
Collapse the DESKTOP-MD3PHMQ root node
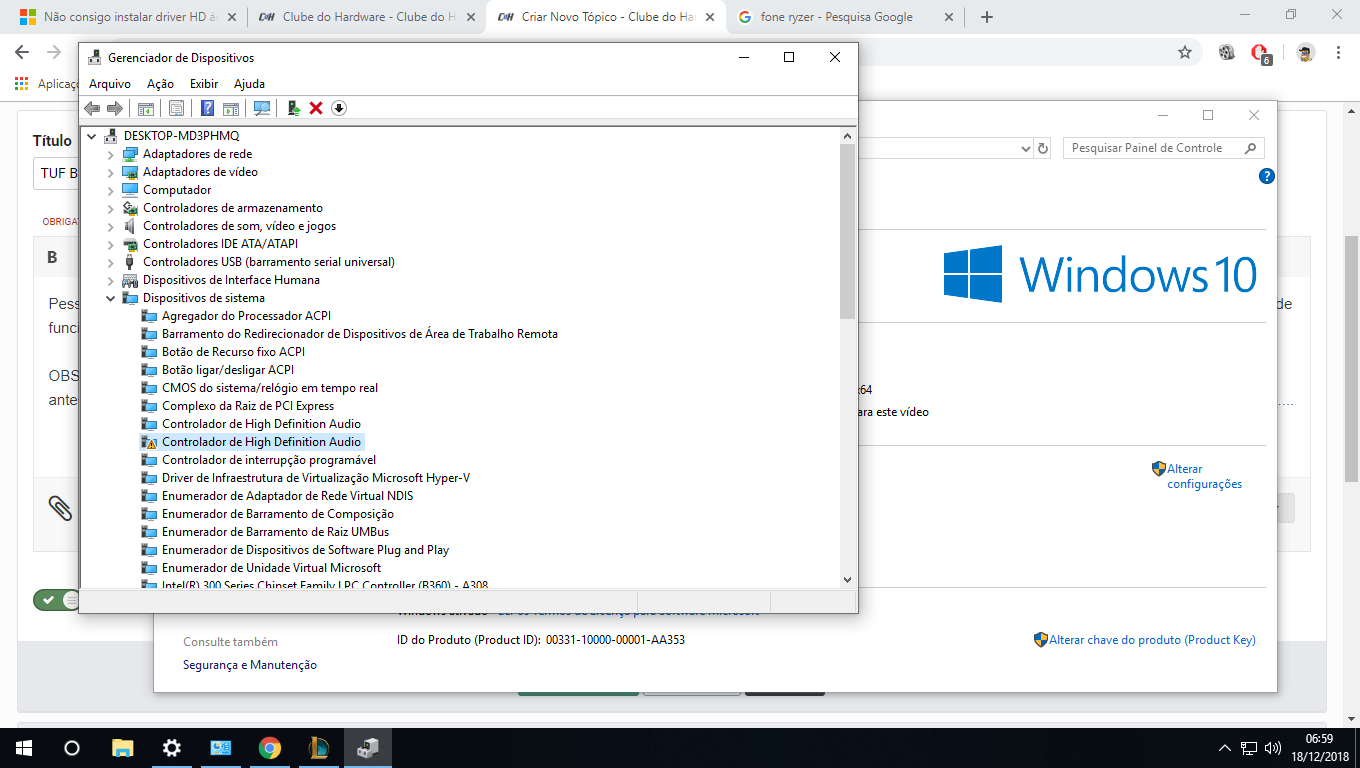pyautogui.click(x=92, y=136)
